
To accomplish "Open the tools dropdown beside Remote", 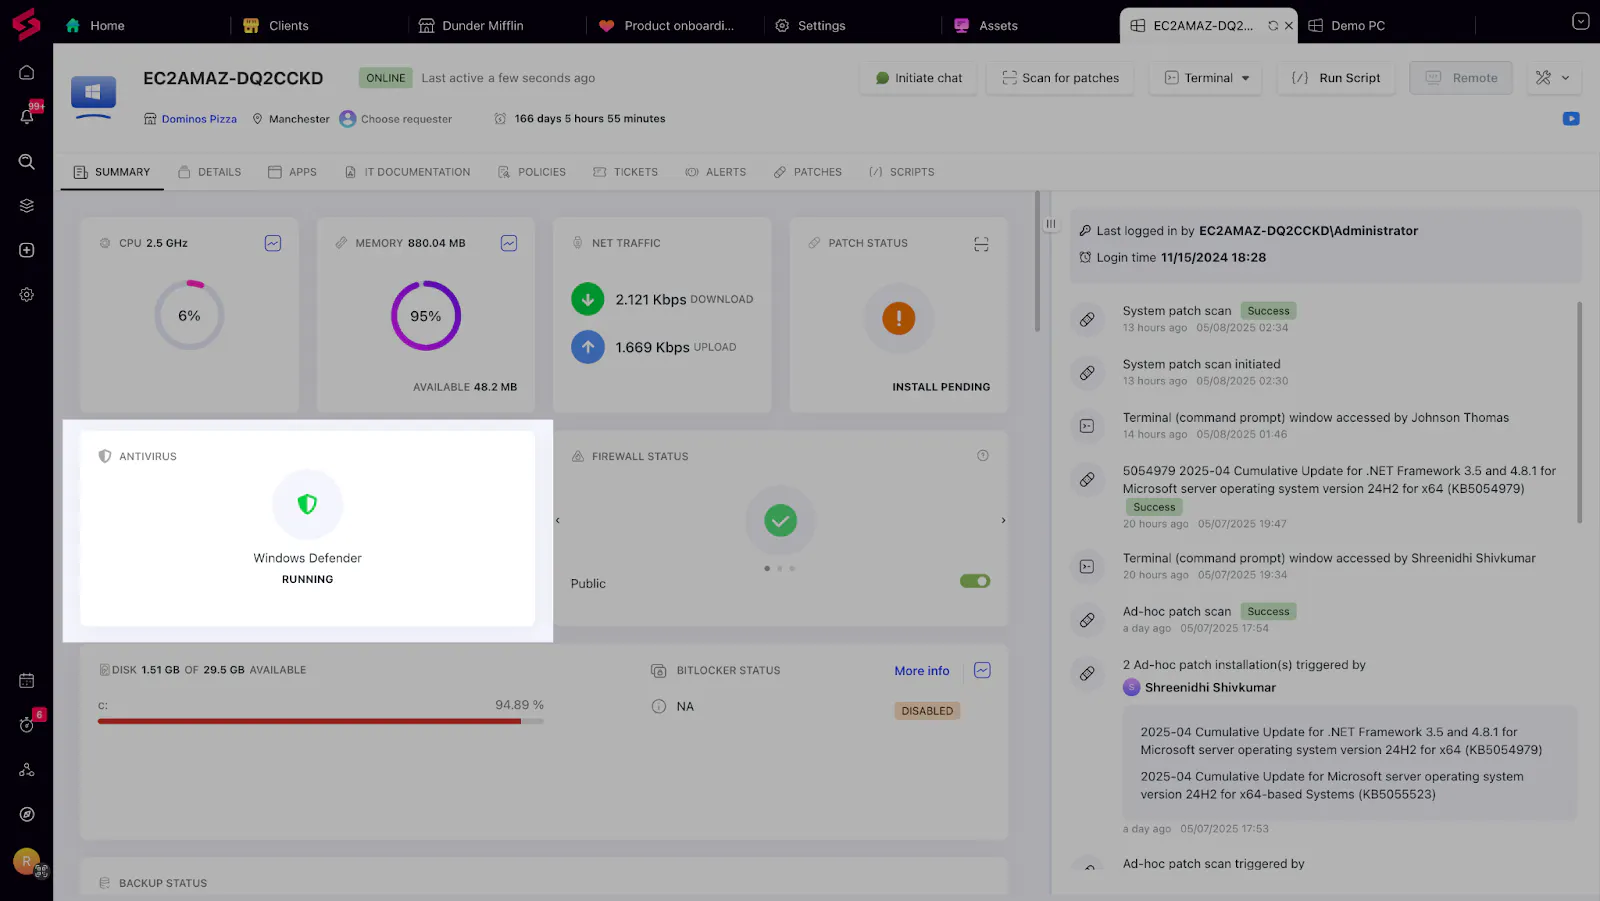I will coord(1553,78).
